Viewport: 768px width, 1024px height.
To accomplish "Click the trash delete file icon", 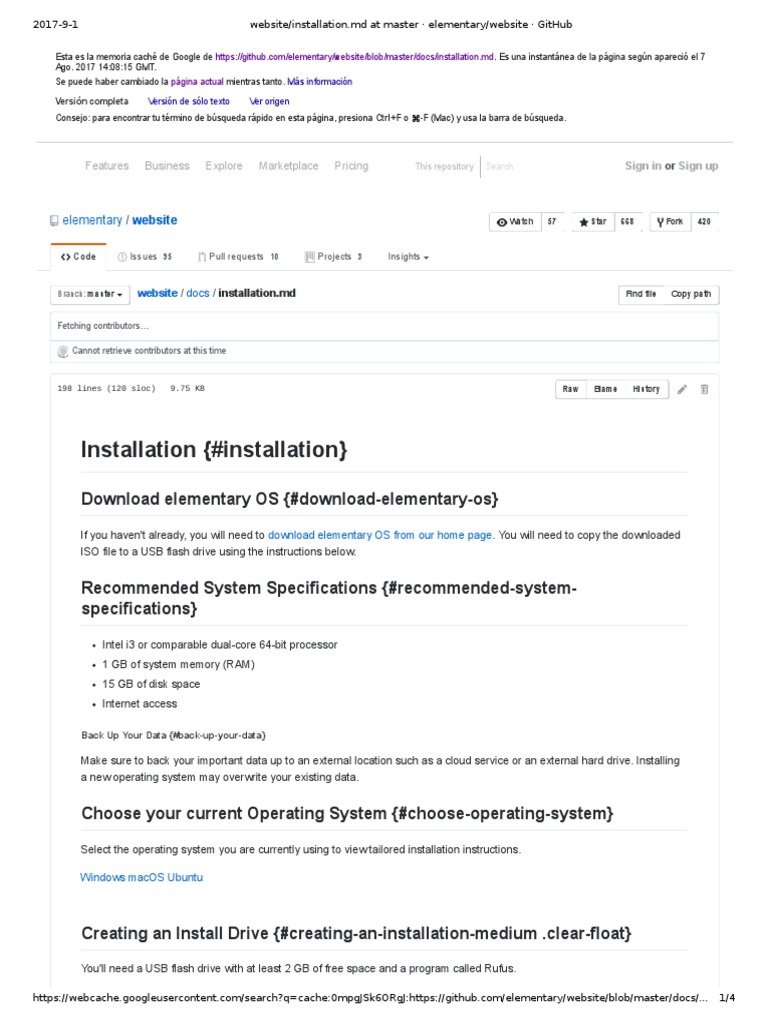I will click(x=704, y=389).
